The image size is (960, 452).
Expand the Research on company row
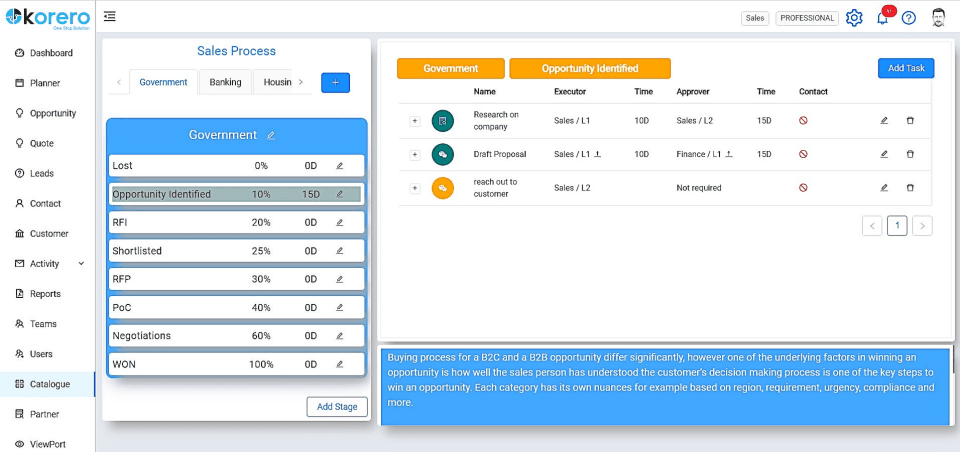[414, 120]
